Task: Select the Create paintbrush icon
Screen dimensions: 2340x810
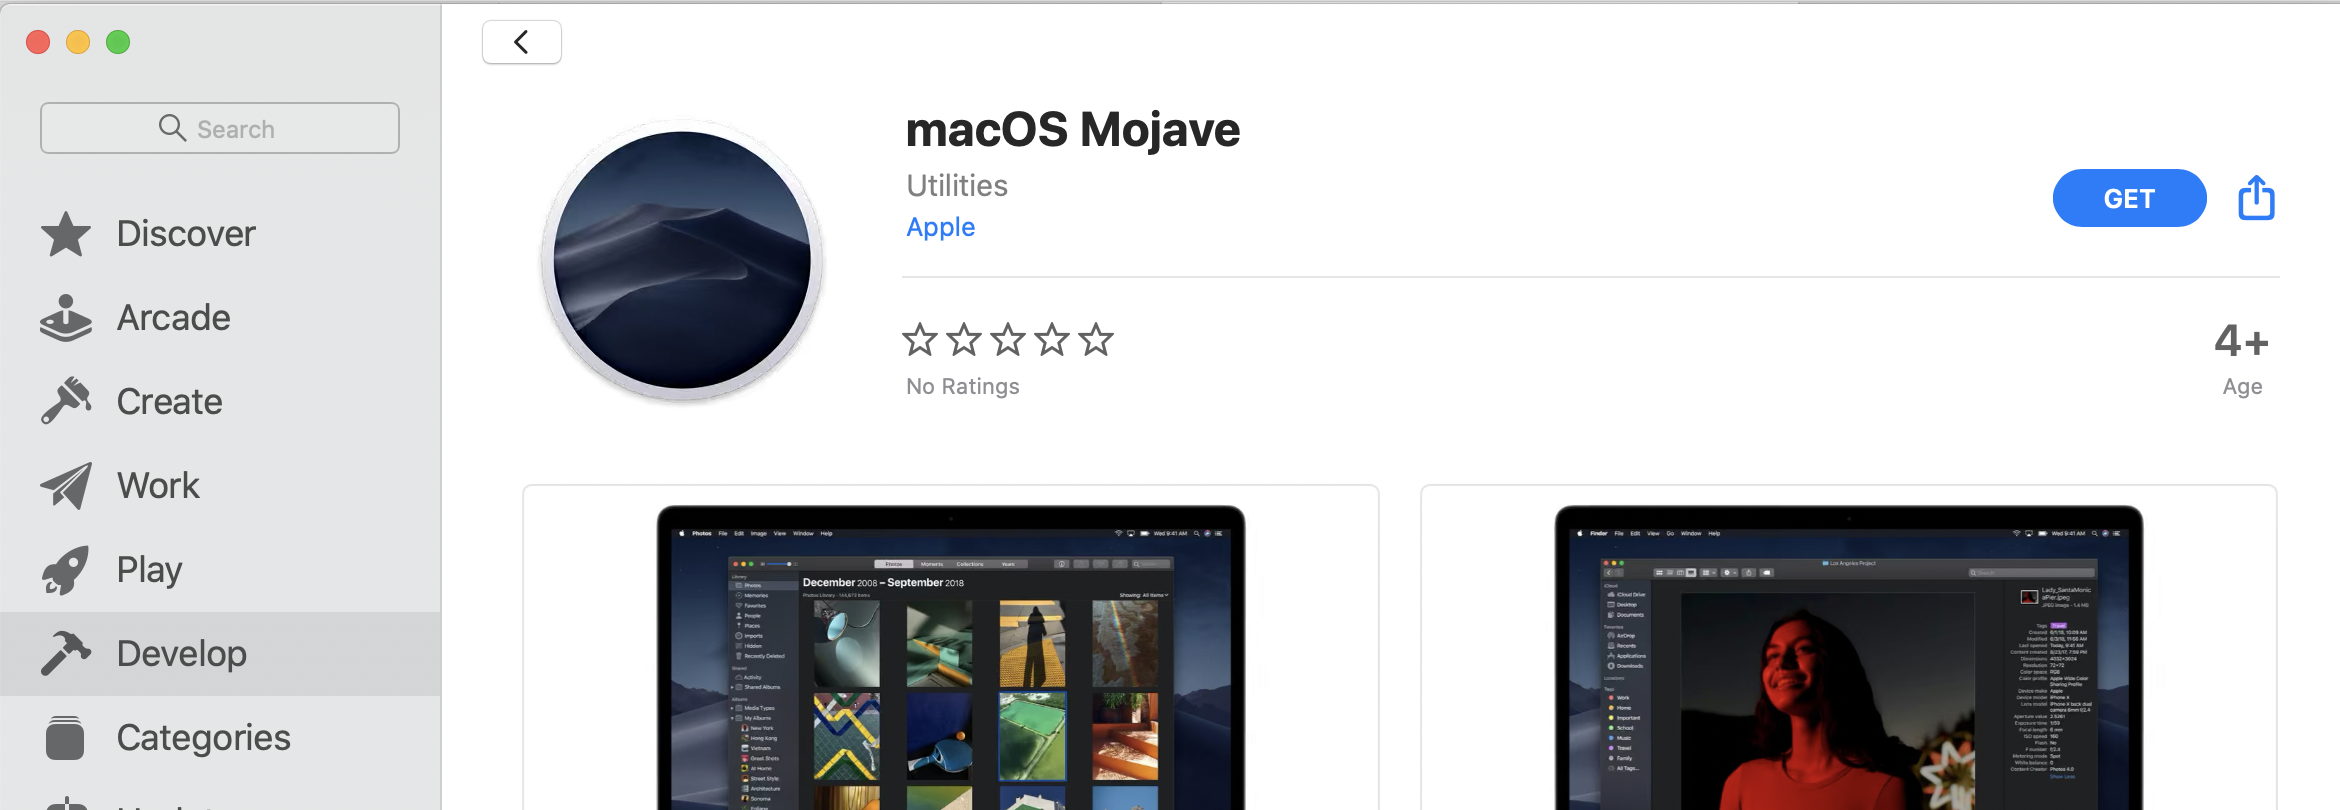Action: 66,401
